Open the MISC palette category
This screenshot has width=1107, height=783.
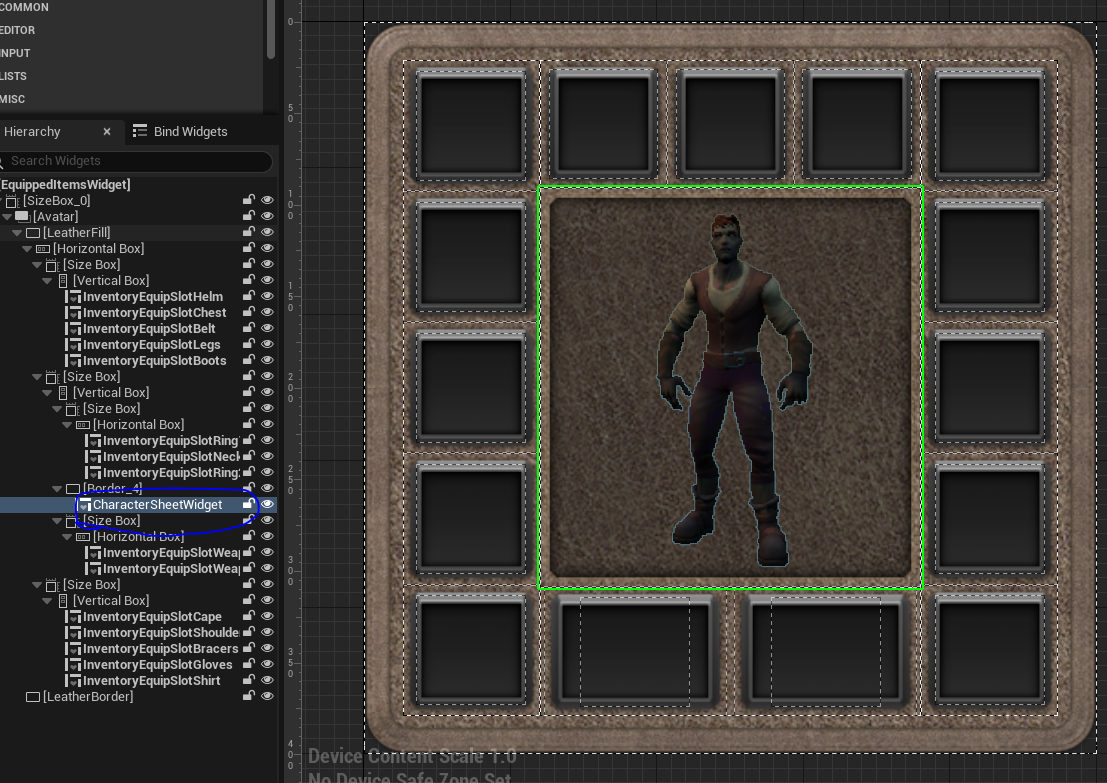tap(12, 99)
